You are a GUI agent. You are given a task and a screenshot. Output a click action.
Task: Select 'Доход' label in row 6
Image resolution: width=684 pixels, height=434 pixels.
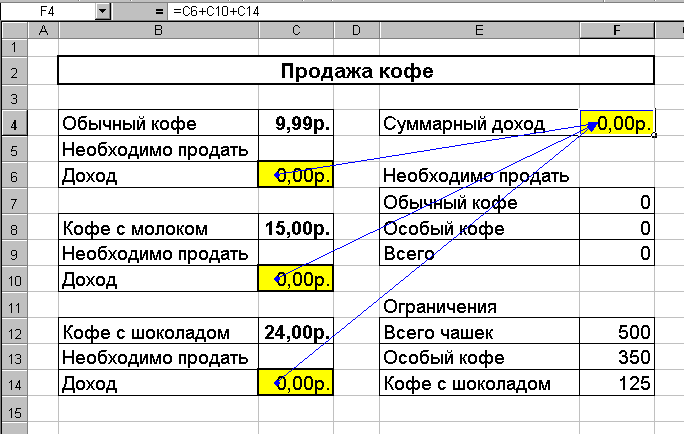pos(158,175)
